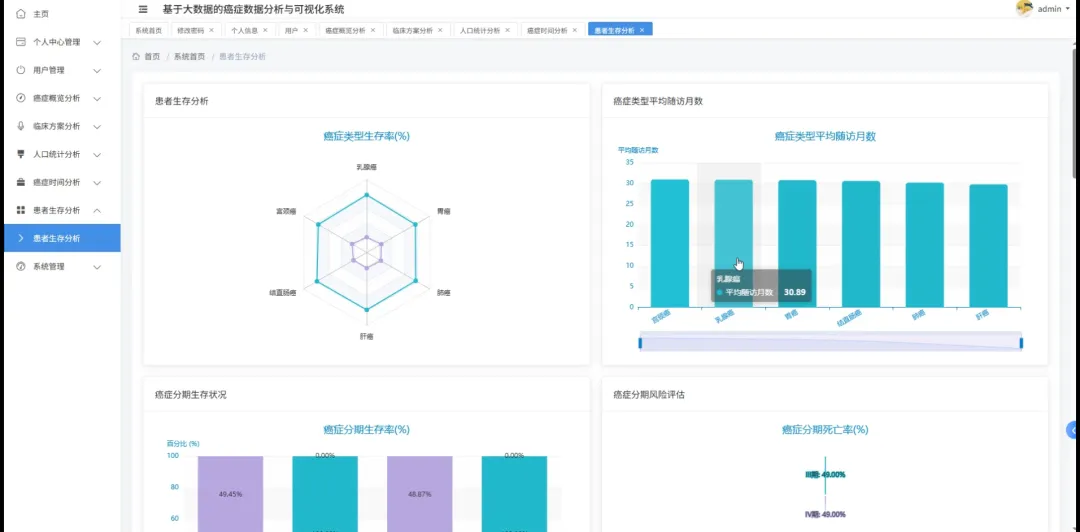The width and height of the screenshot is (1080, 532).
Task: Switch to the 系统首页 tab
Action: 149,30
